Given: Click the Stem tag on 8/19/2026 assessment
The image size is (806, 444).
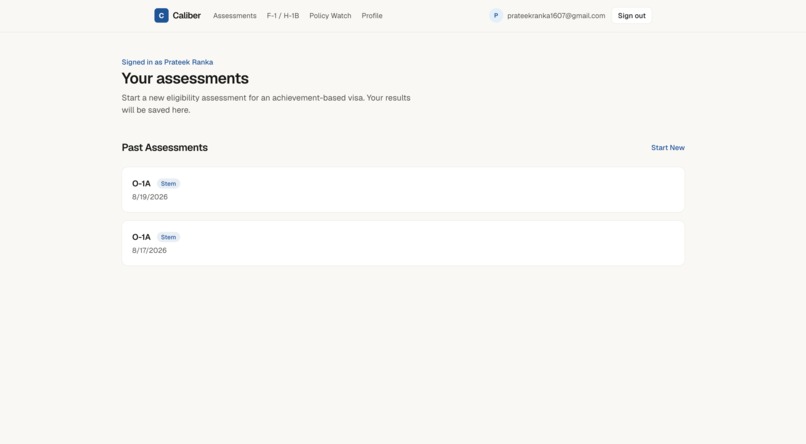Looking at the screenshot, I should click(x=168, y=183).
